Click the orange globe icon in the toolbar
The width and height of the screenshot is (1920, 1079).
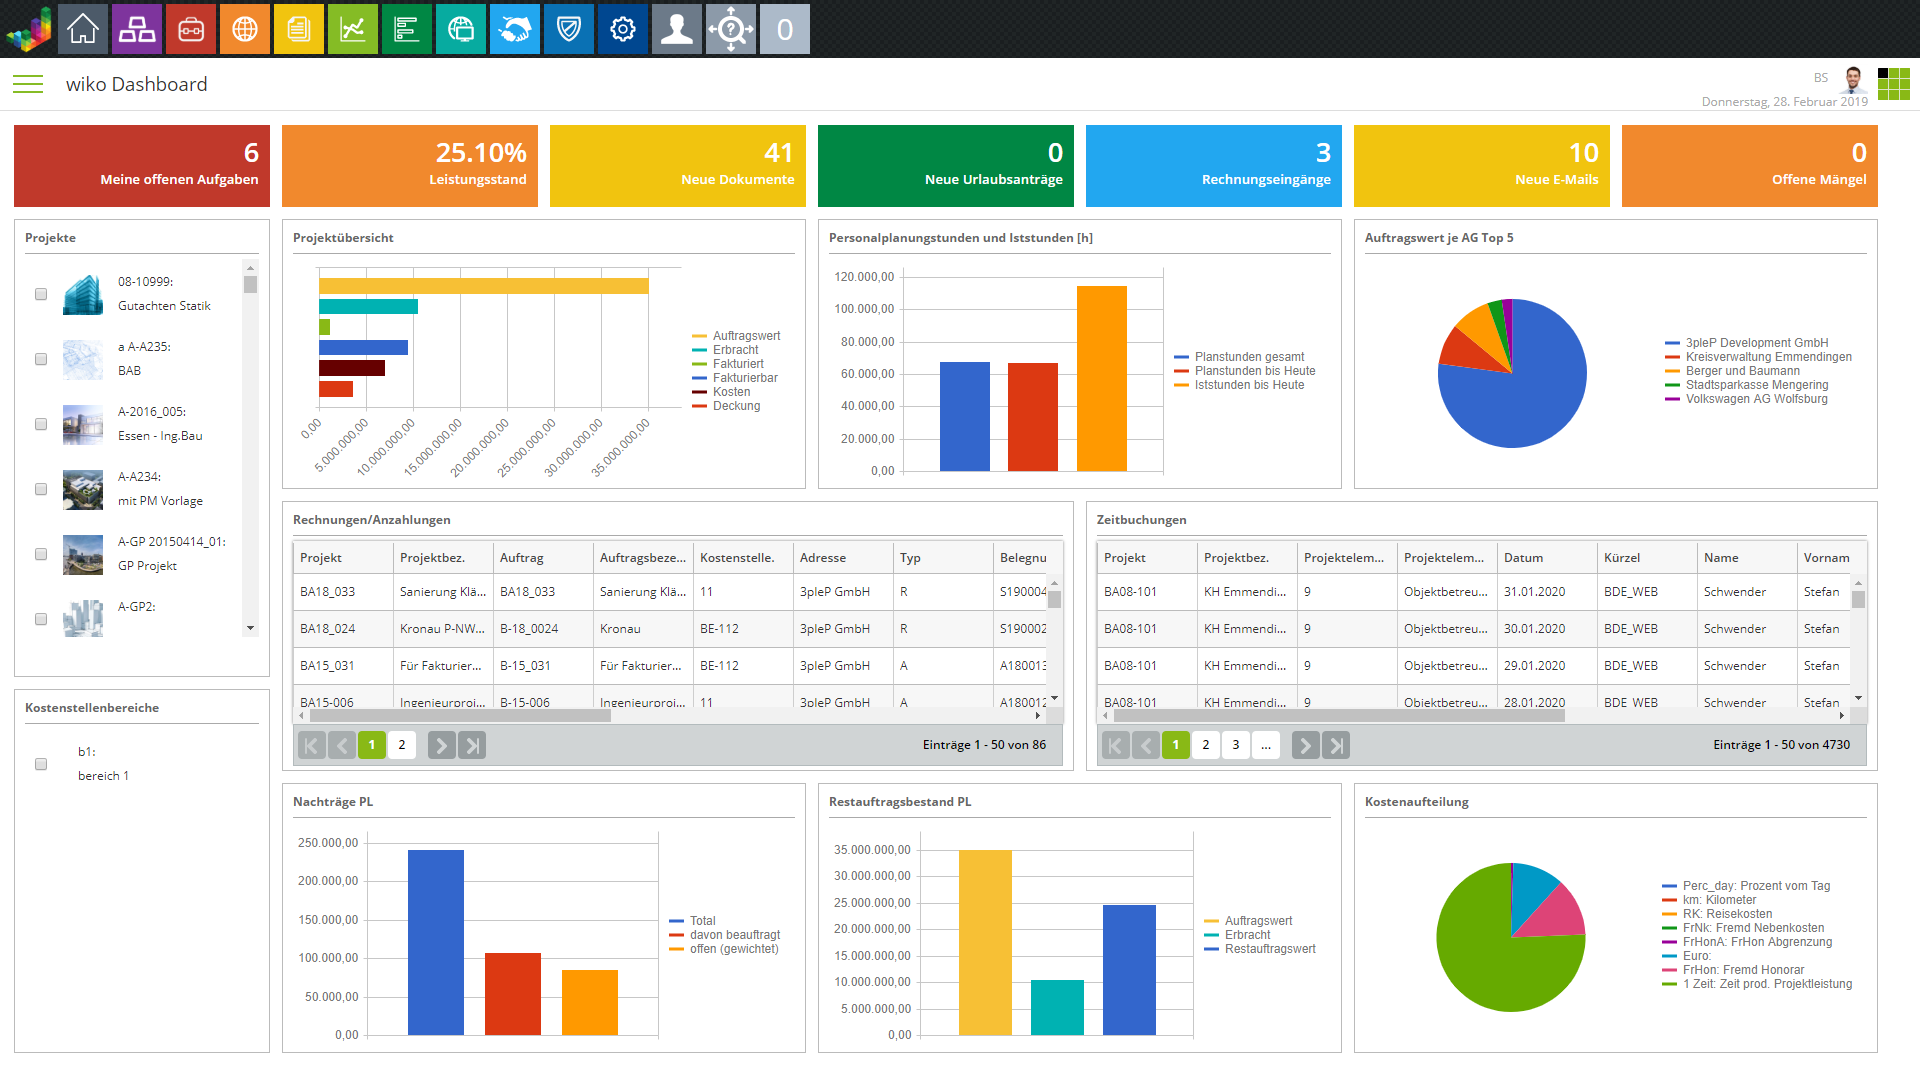click(x=245, y=29)
